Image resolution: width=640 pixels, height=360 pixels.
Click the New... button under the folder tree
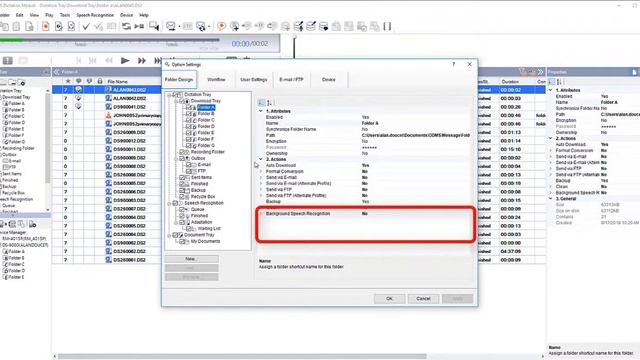pos(191,259)
